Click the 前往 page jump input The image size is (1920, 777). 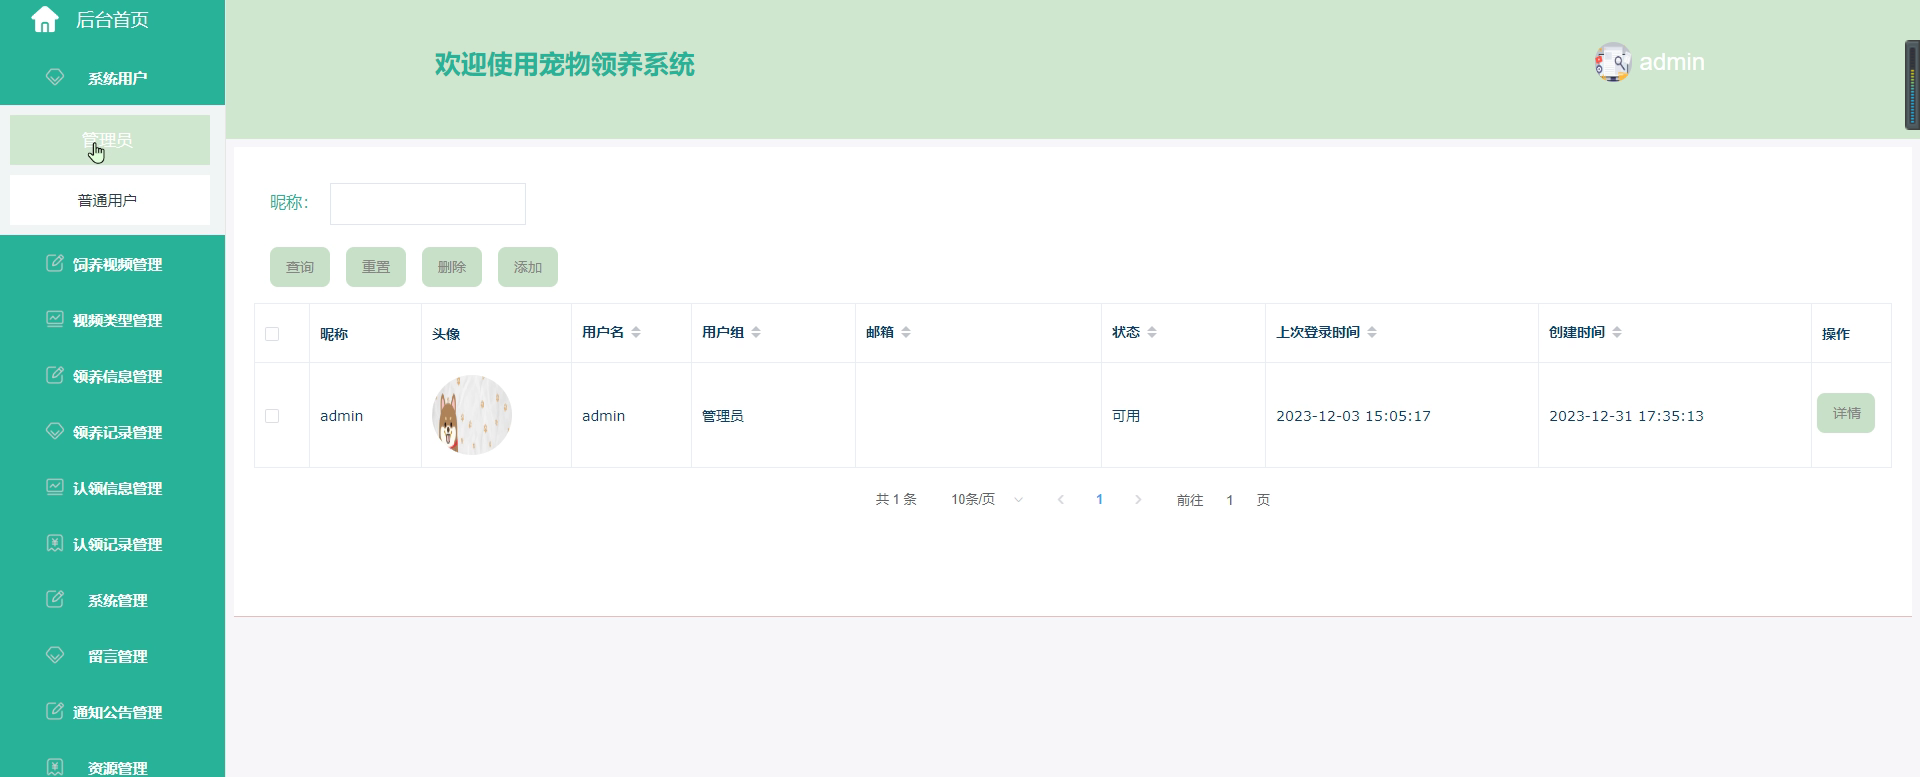(1230, 499)
